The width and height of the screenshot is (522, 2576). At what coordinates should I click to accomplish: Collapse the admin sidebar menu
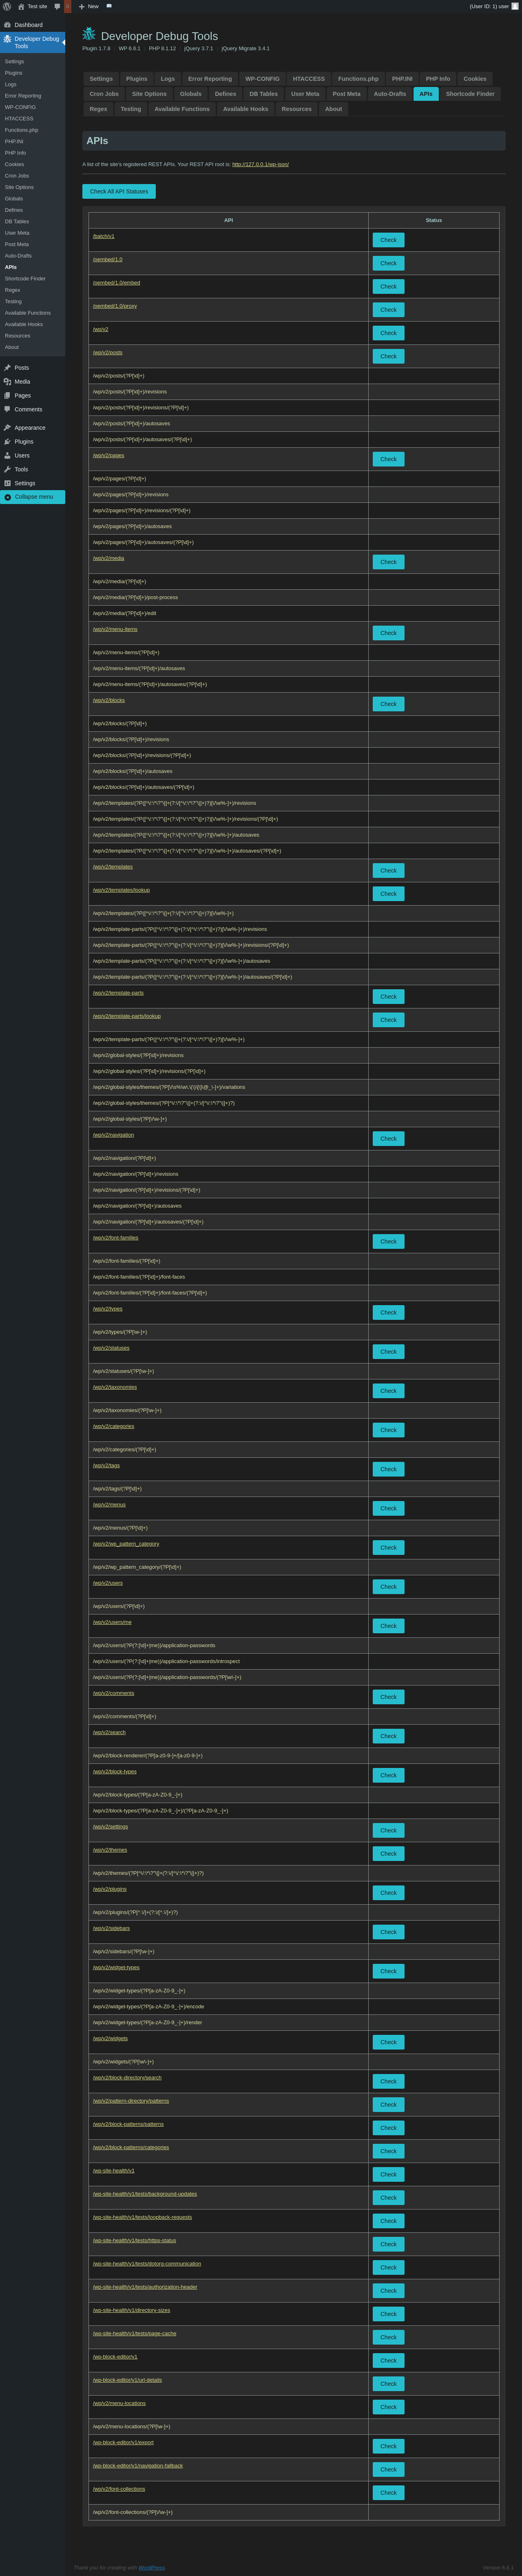(32, 497)
